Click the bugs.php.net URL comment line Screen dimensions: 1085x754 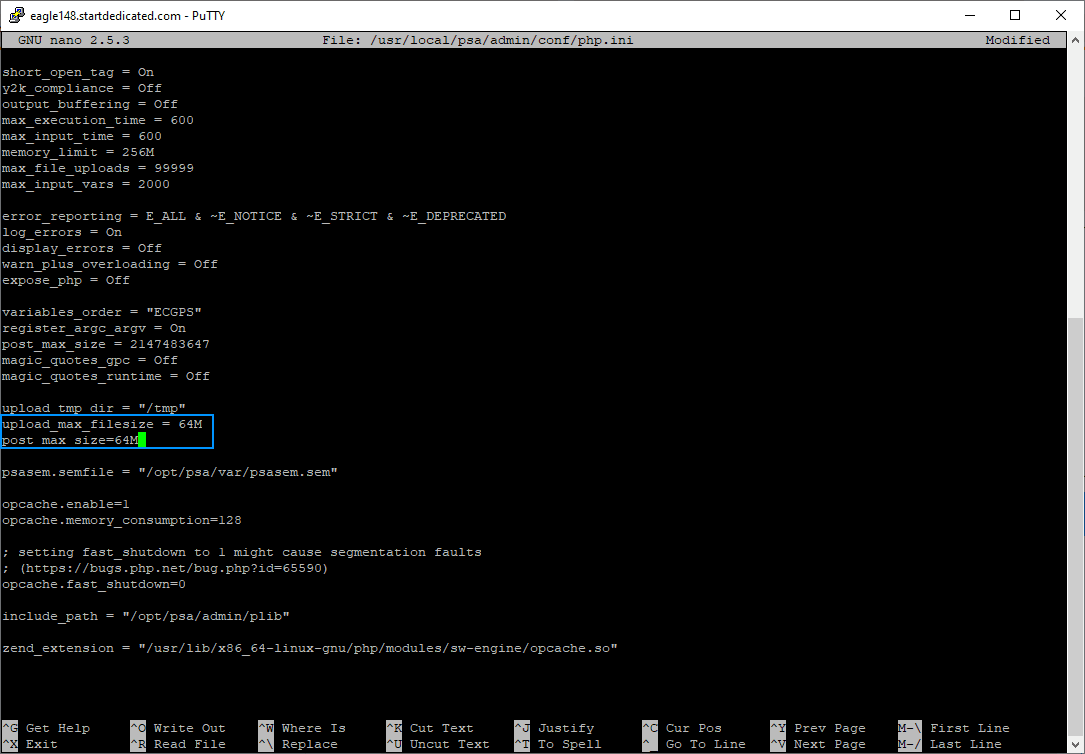165,568
